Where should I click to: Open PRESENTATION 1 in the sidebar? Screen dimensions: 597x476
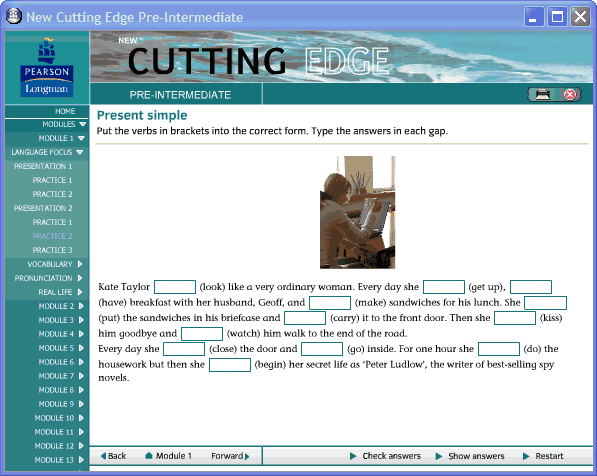pyautogui.click(x=43, y=166)
